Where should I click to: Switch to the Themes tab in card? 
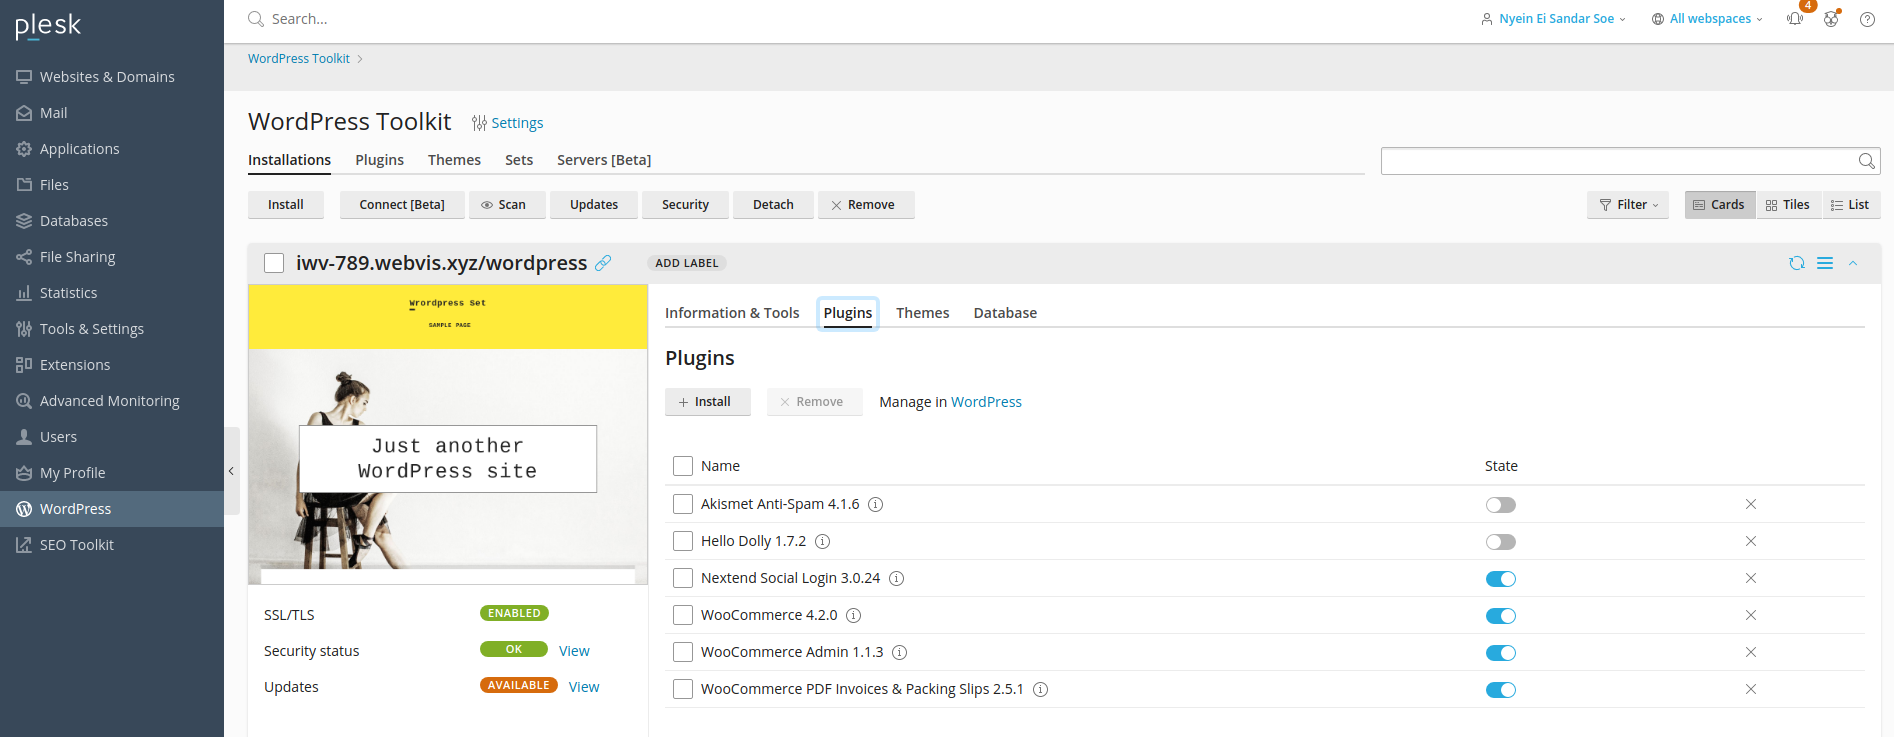point(922,313)
